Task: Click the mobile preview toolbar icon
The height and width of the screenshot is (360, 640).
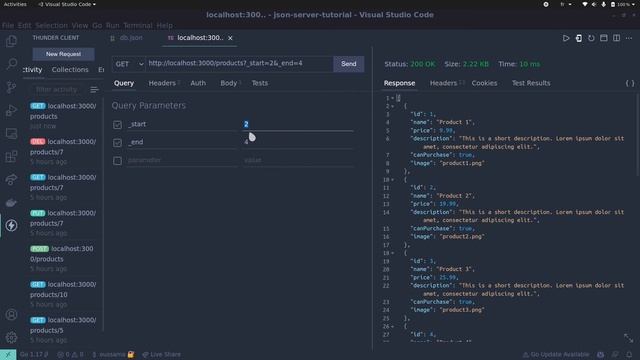Action: coord(579,38)
